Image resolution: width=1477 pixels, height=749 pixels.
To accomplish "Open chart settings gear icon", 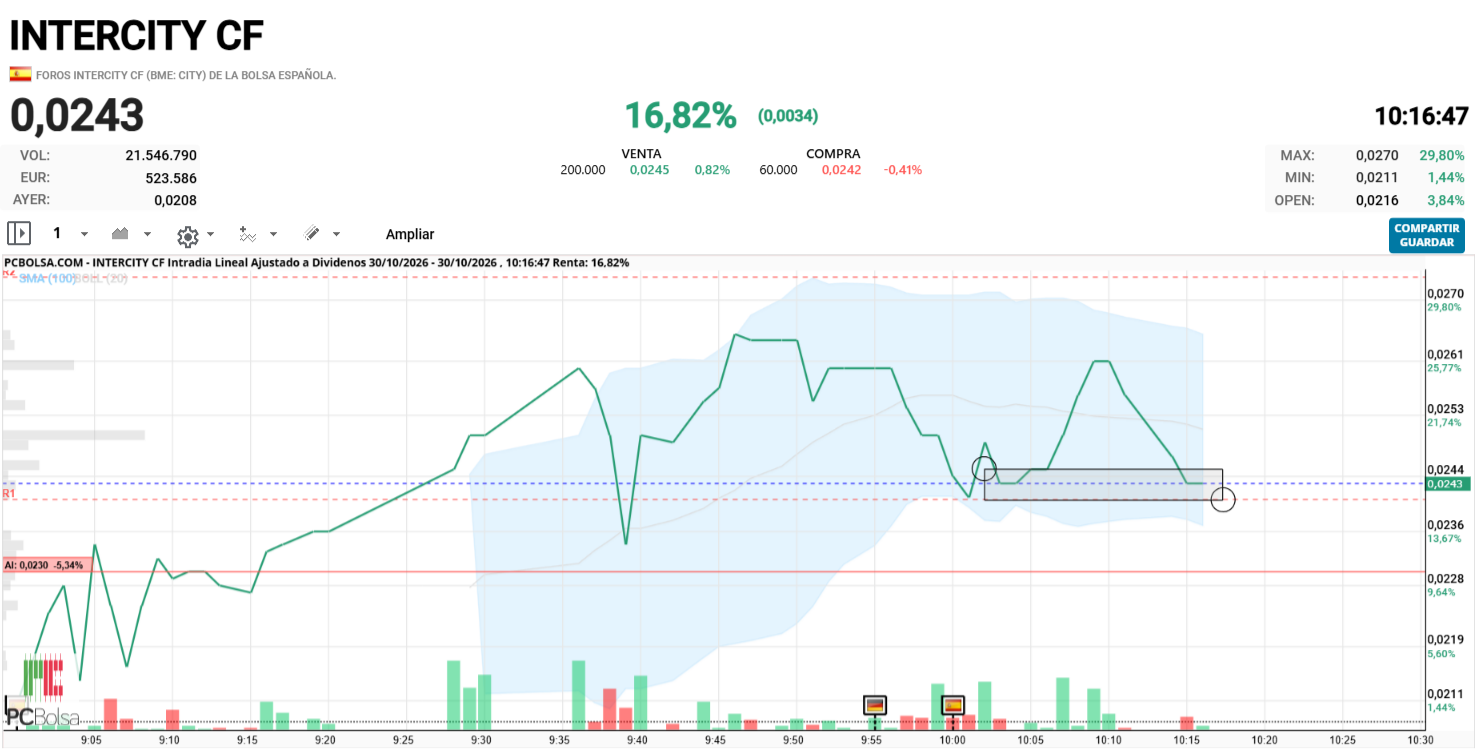I will point(187,236).
